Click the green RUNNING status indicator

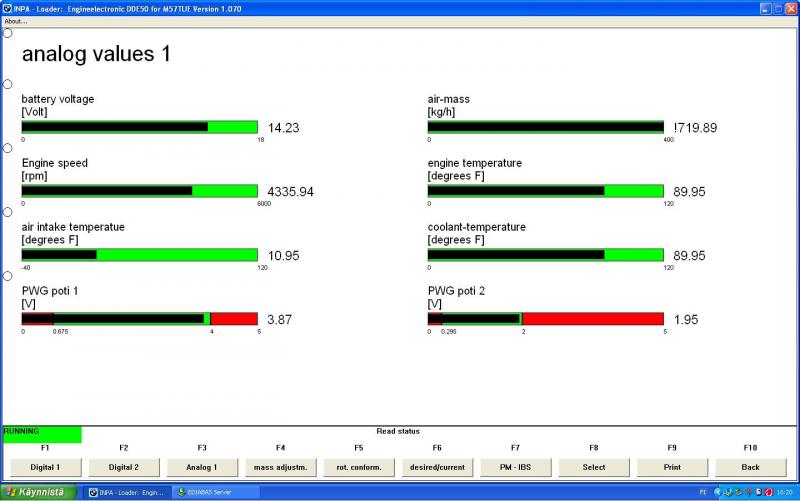(x=42, y=435)
